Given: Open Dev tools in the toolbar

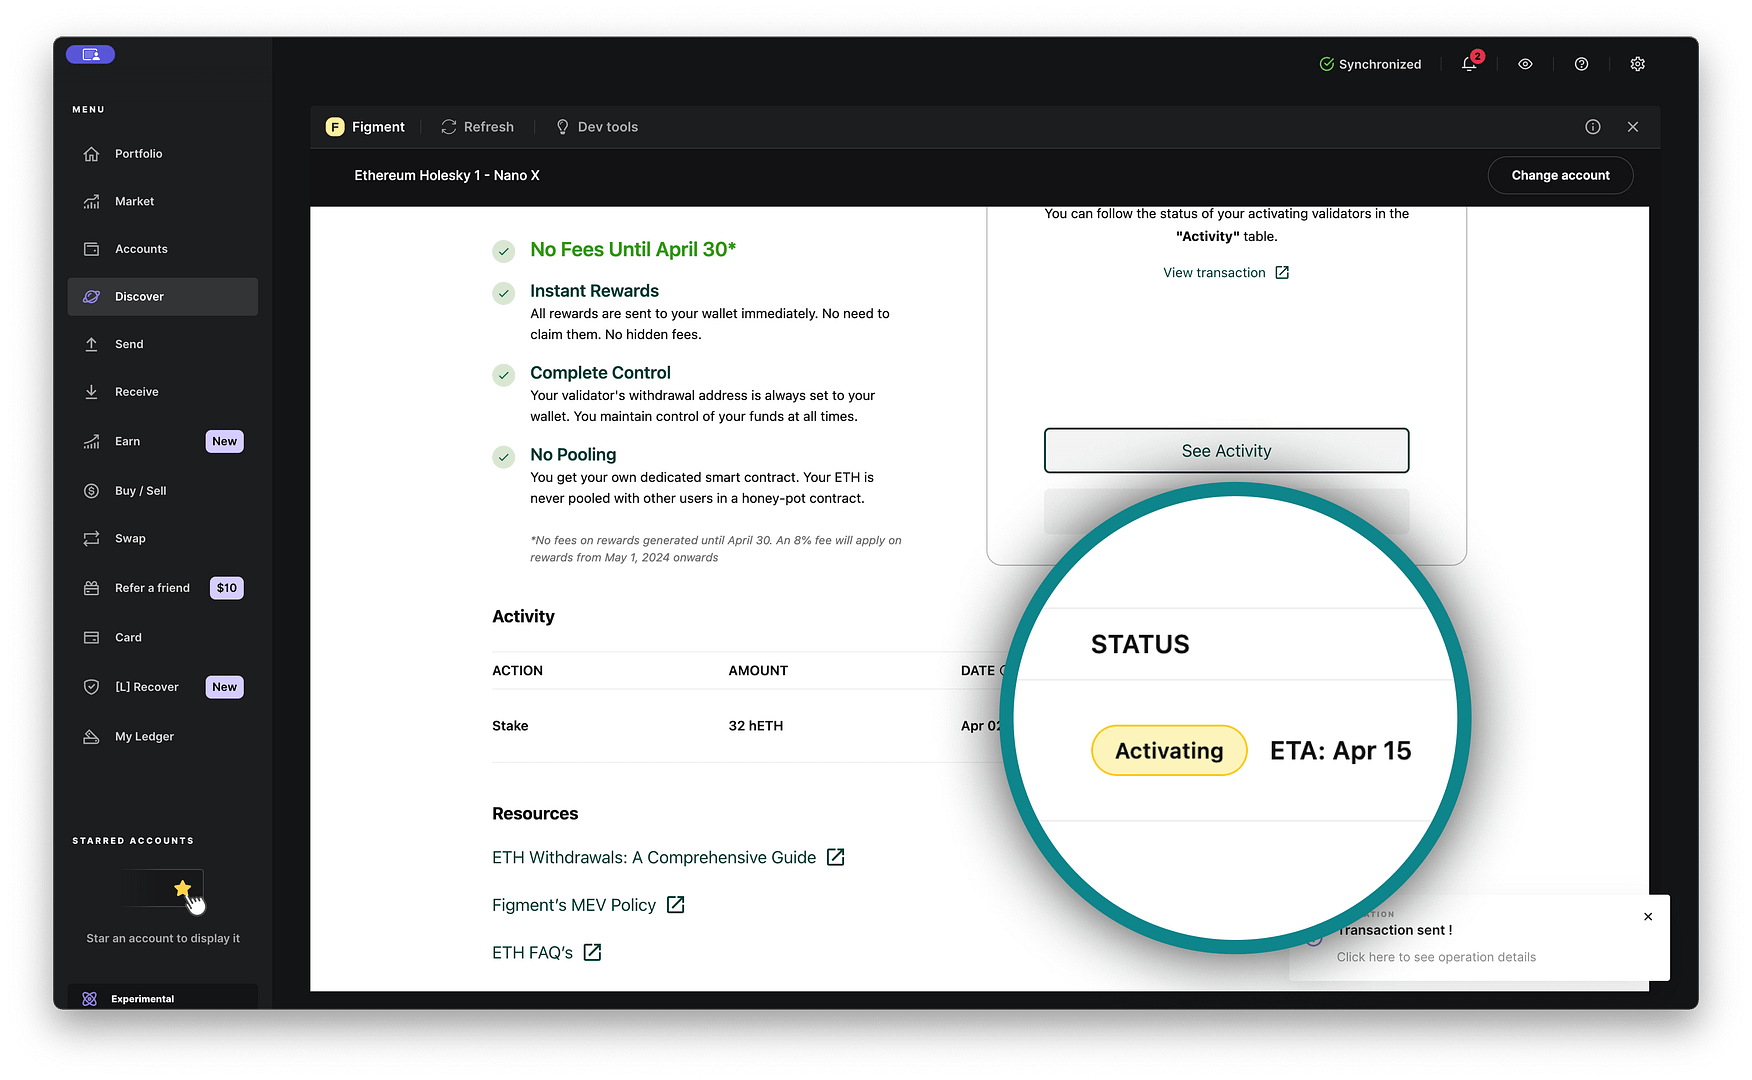Looking at the screenshot, I should [x=597, y=127].
